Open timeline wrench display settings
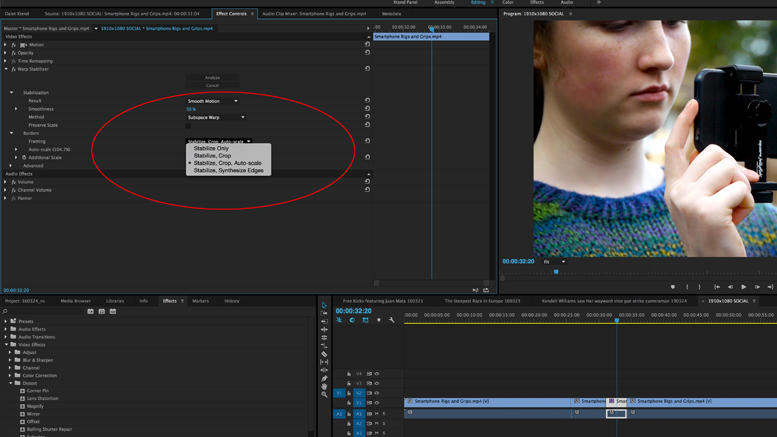The image size is (777, 437). (x=391, y=320)
